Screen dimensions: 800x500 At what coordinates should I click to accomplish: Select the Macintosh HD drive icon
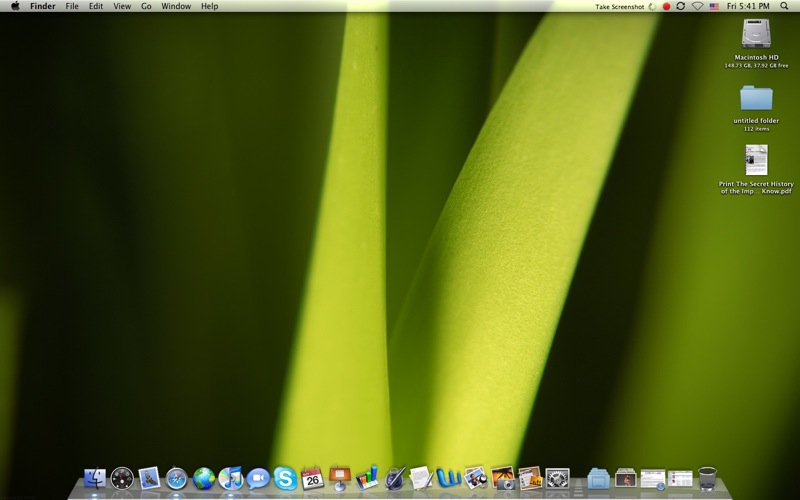pyautogui.click(x=756, y=34)
